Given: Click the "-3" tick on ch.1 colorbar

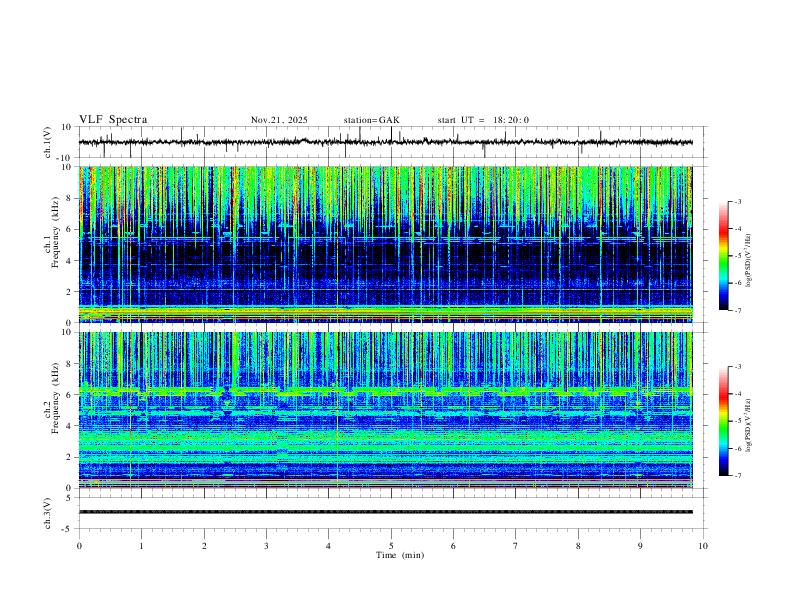Looking at the screenshot, I should (x=737, y=201).
